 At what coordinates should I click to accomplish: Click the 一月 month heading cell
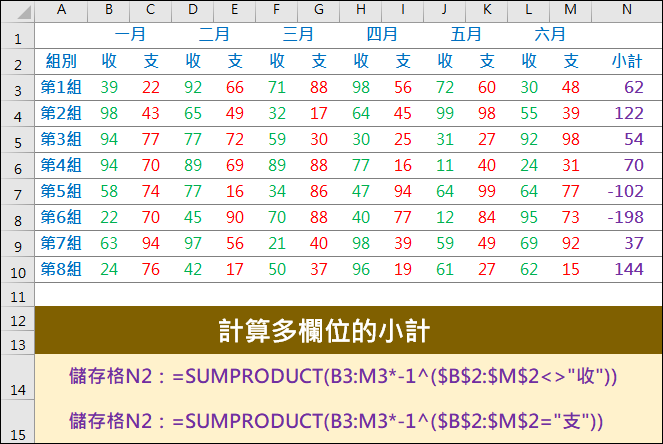tap(130, 35)
